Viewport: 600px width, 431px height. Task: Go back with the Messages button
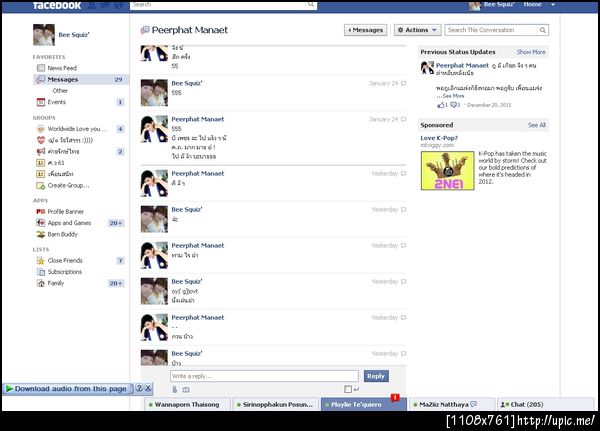[x=365, y=30]
